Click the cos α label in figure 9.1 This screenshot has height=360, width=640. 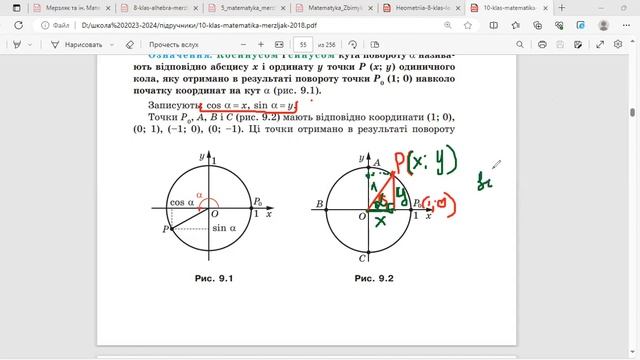pos(182,202)
